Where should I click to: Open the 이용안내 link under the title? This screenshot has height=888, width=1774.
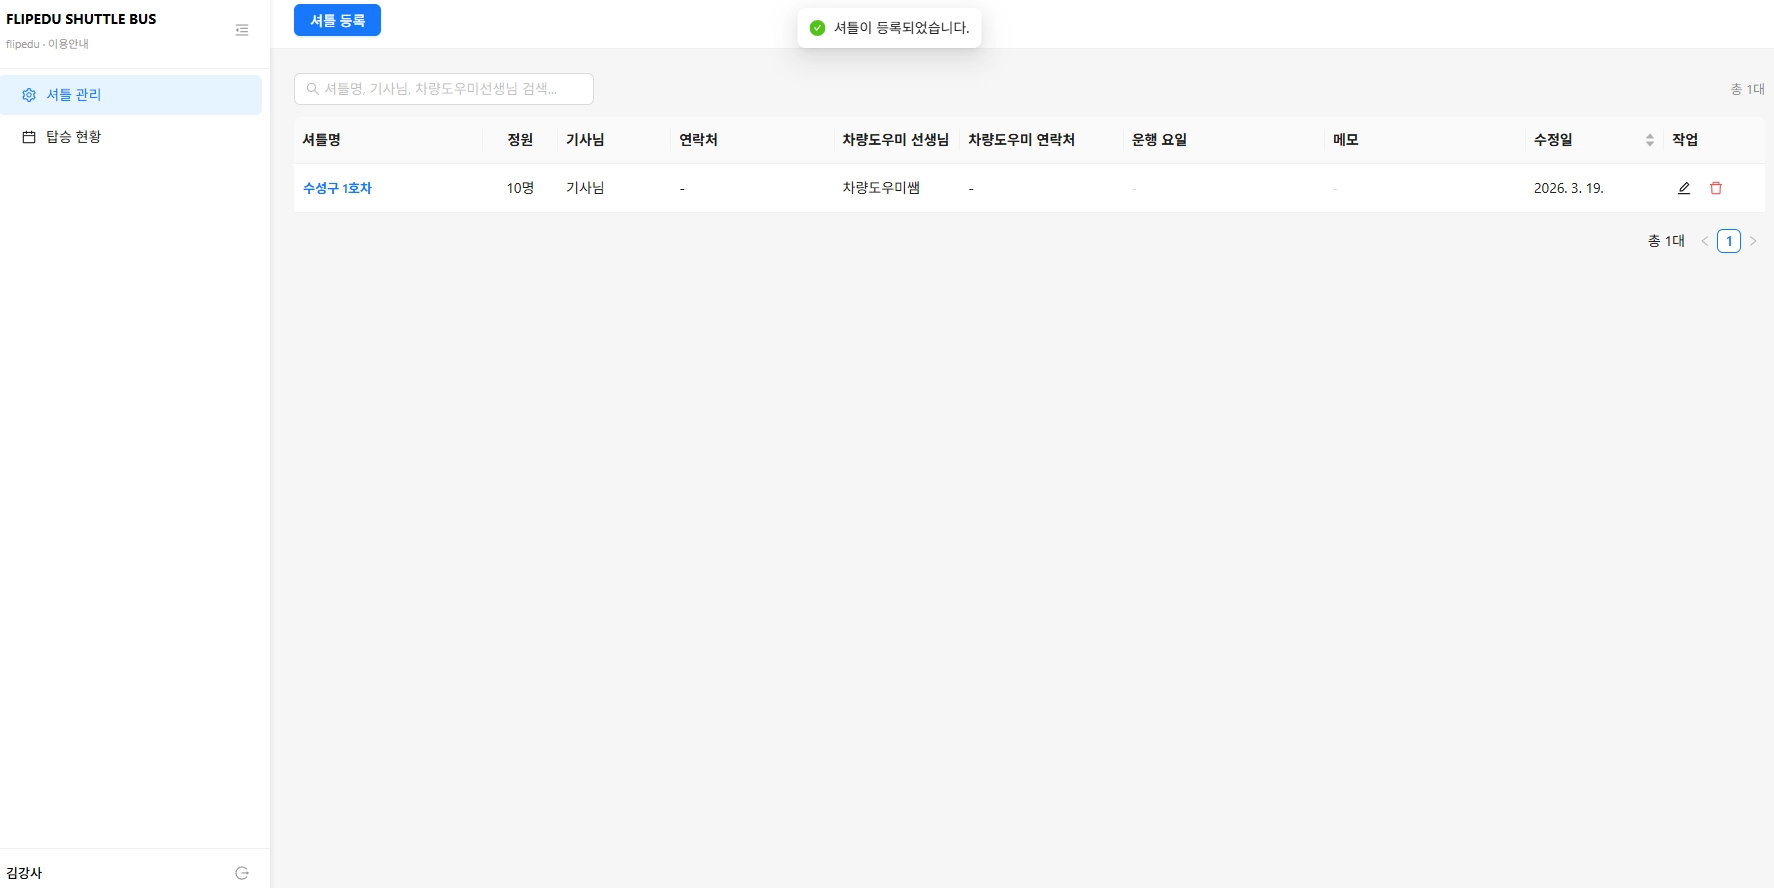pyautogui.click(x=68, y=44)
